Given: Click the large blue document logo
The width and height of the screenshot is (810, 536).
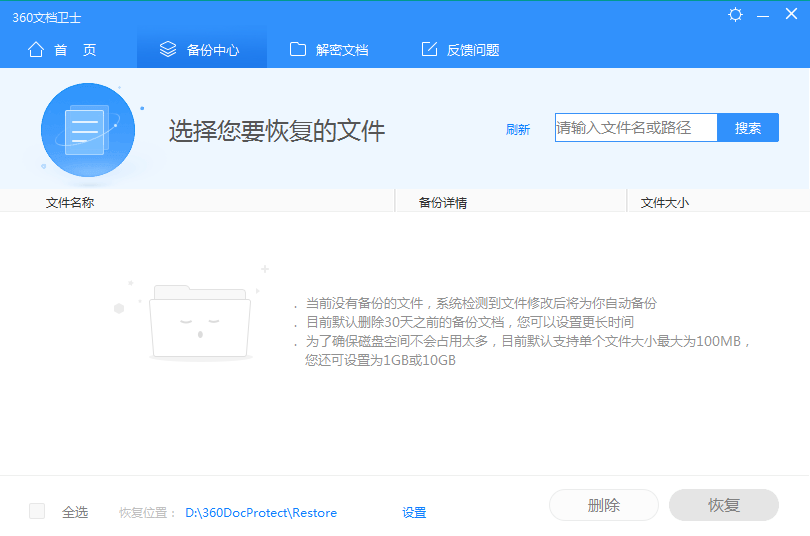Looking at the screenshot, I should 88,130.
